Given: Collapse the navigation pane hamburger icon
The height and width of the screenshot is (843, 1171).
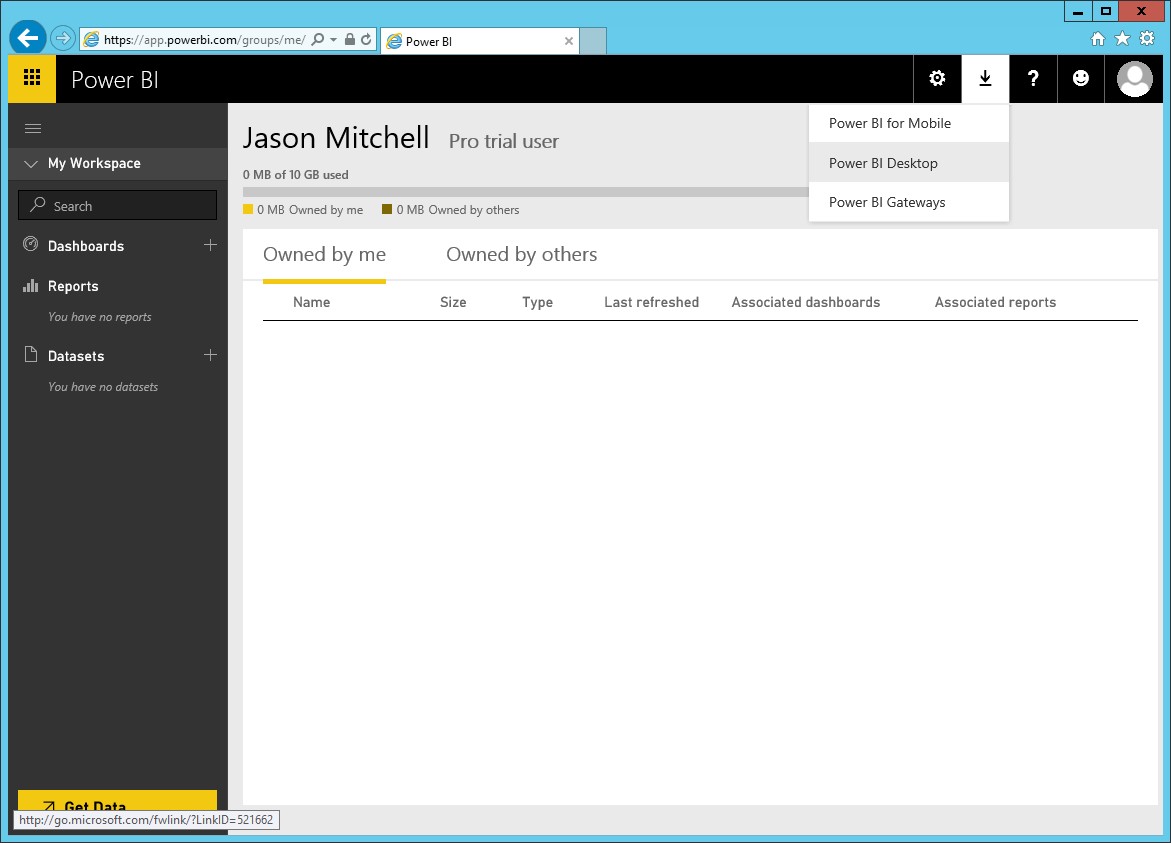Looking at the screenshot, I should point(33,128).
